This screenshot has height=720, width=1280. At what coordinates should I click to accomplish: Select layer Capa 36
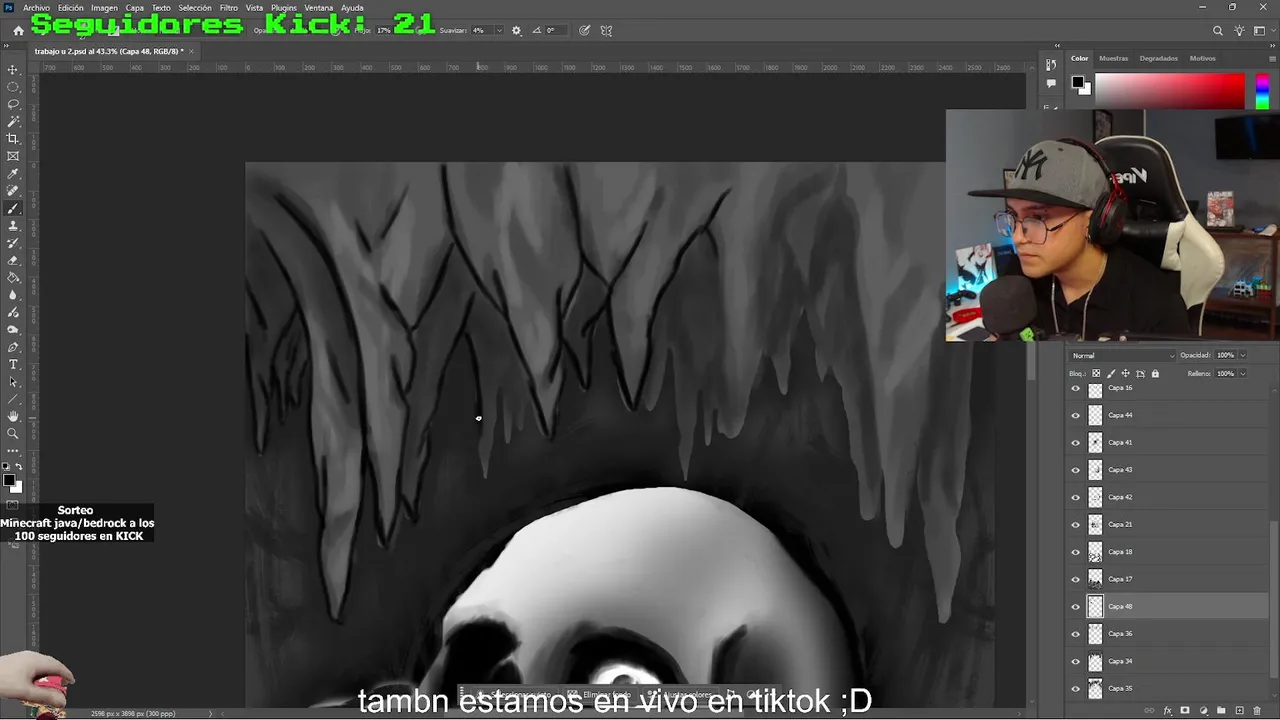(x=1166, y=634)
